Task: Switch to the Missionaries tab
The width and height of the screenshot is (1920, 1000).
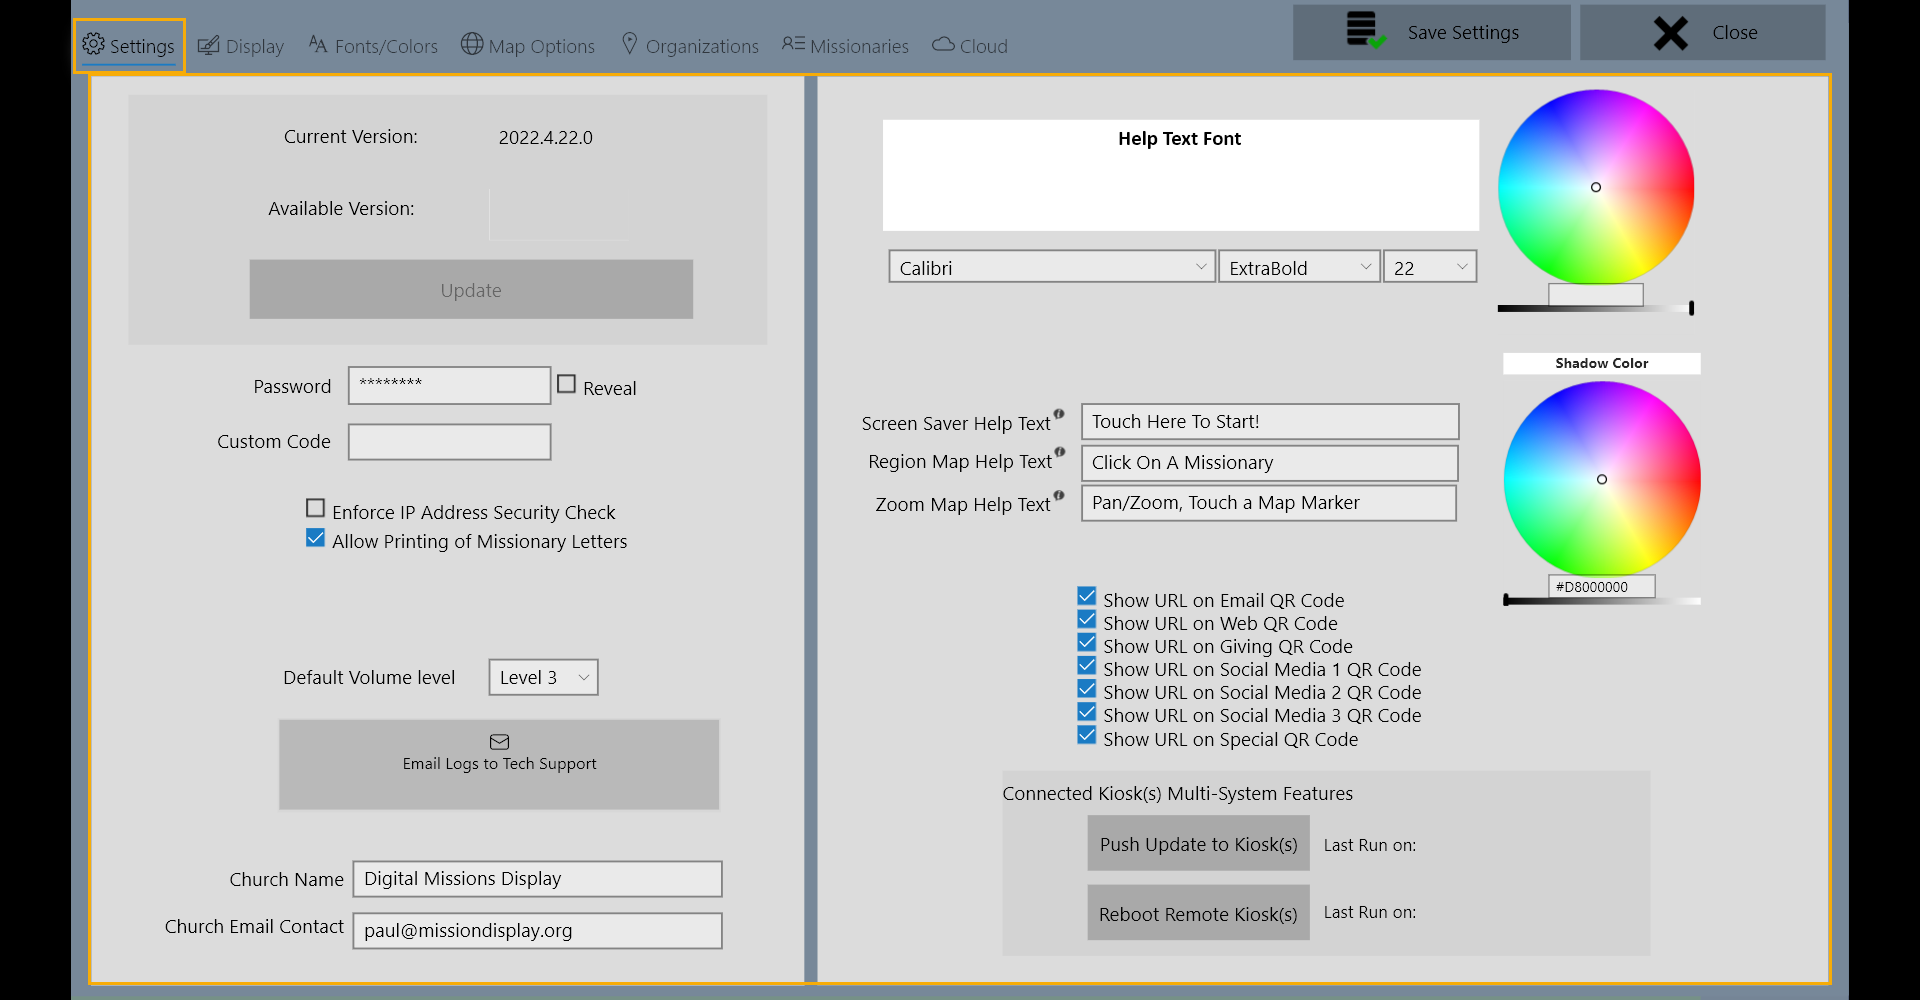Action: pyautogui.click(x=844, y=45)
